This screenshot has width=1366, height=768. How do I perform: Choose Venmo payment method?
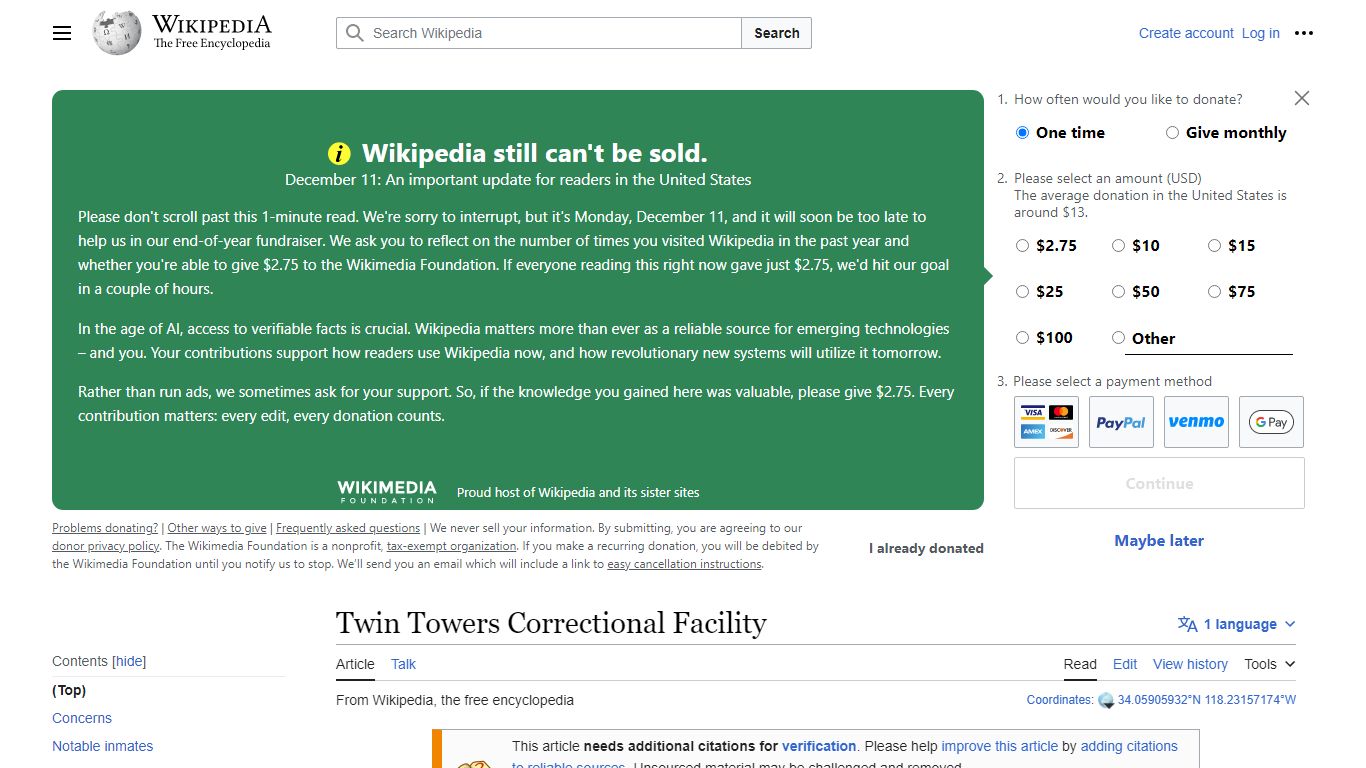click(1196, 422)
